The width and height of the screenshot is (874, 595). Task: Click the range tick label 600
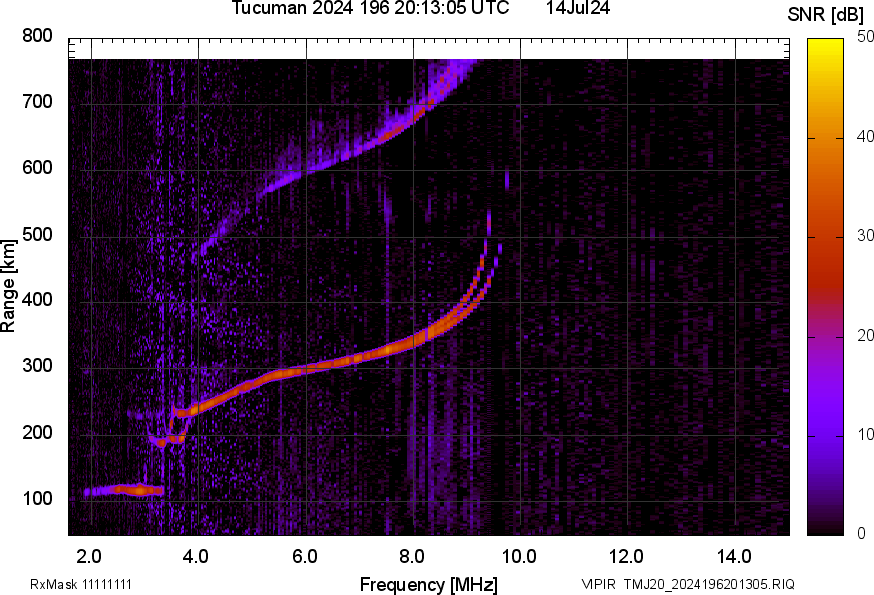(37, 168)
